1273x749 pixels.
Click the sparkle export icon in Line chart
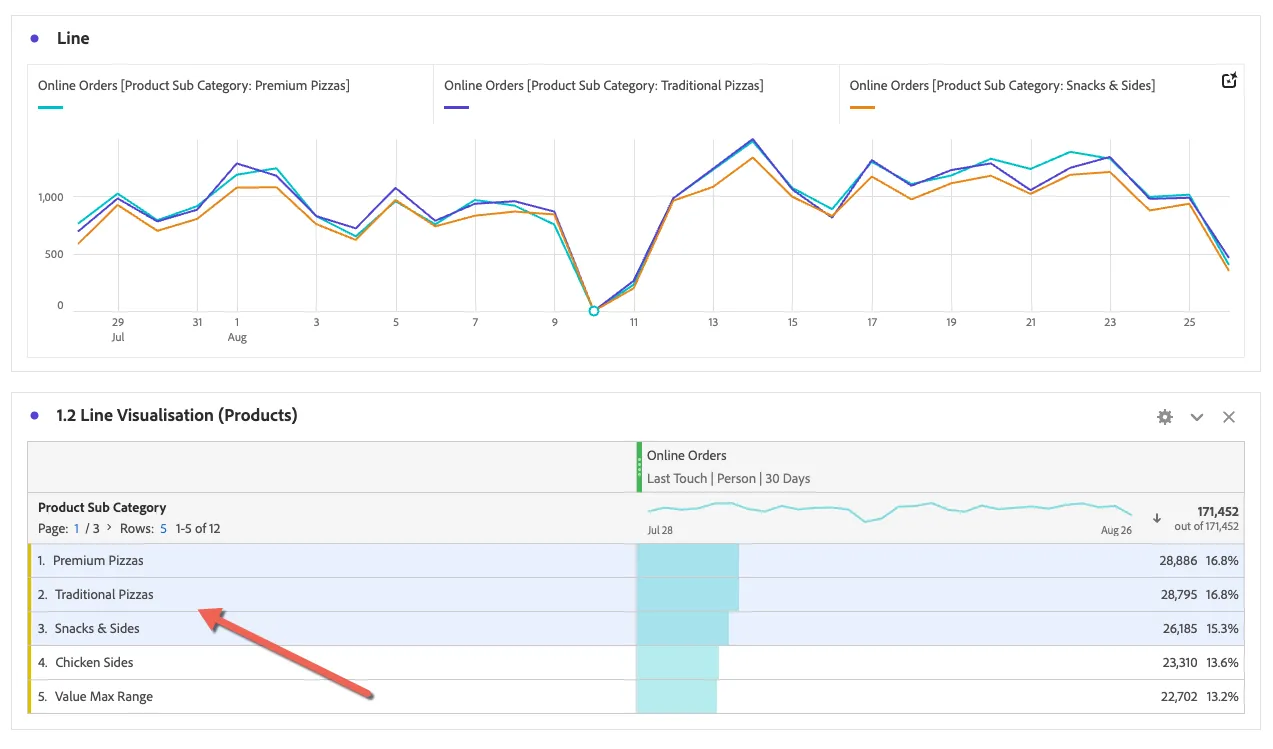pyautogui.click(x=1230, y=81)
